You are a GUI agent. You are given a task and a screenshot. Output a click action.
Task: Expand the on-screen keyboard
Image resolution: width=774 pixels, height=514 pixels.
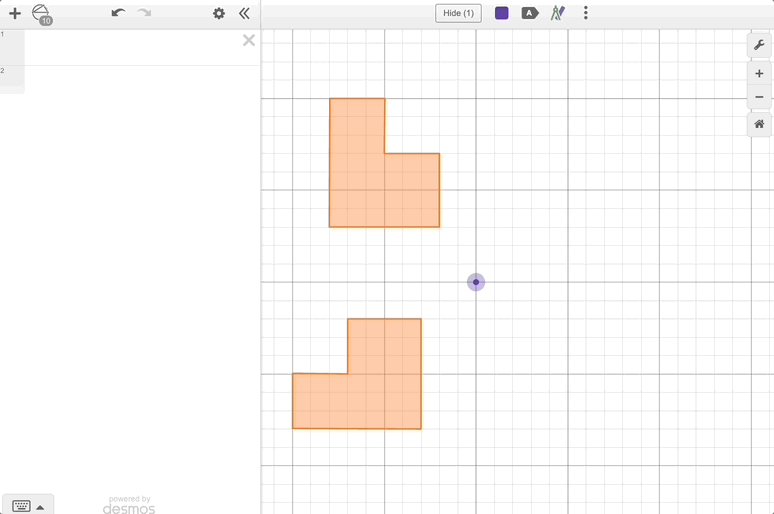tap(27, 505)
